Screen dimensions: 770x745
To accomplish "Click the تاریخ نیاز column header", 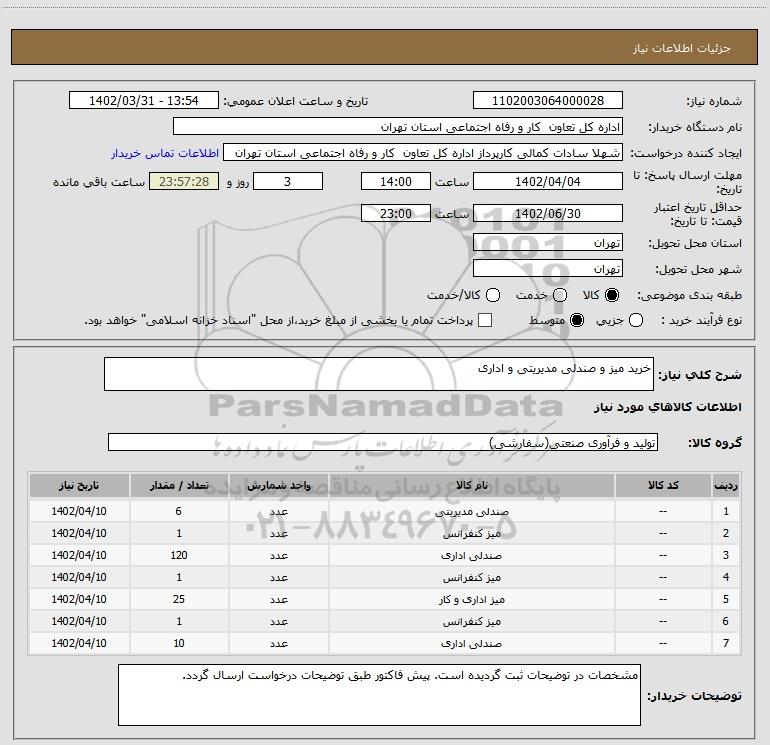I will coord(79,486).
